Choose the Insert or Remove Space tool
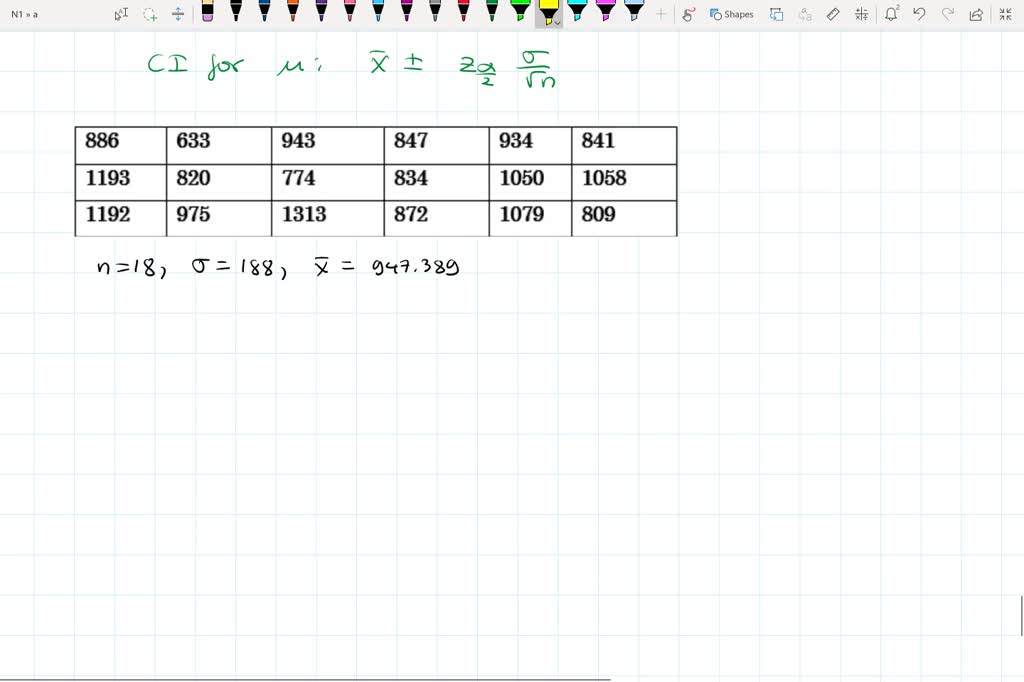This screenshot has width=1024, height=682. (178, 14)
